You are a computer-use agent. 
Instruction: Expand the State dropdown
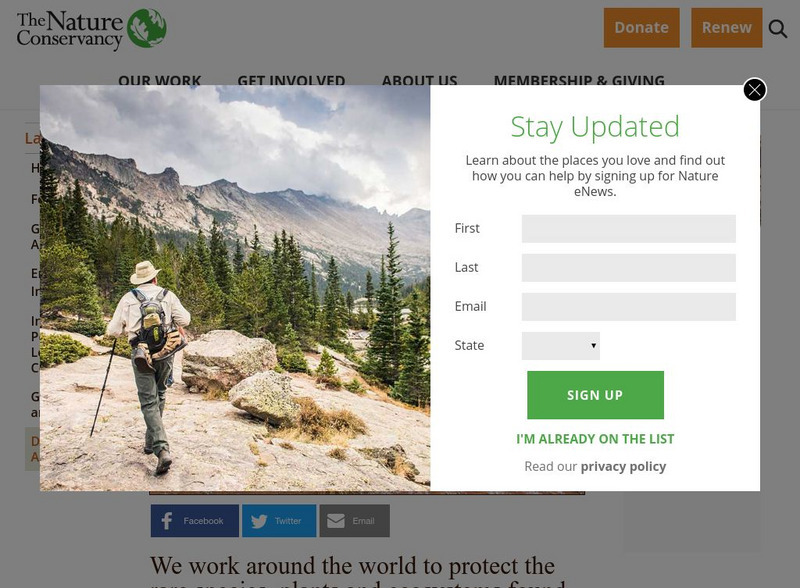tap(561, 346)
